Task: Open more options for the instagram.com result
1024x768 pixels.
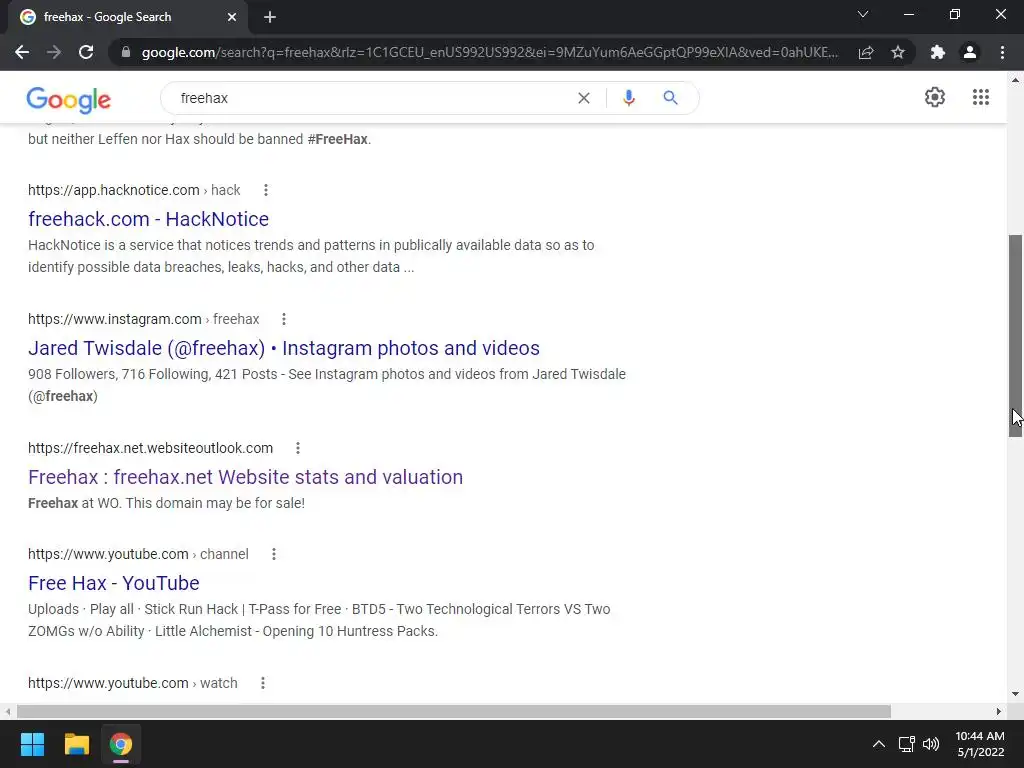Action: click(x=283, y=319)
